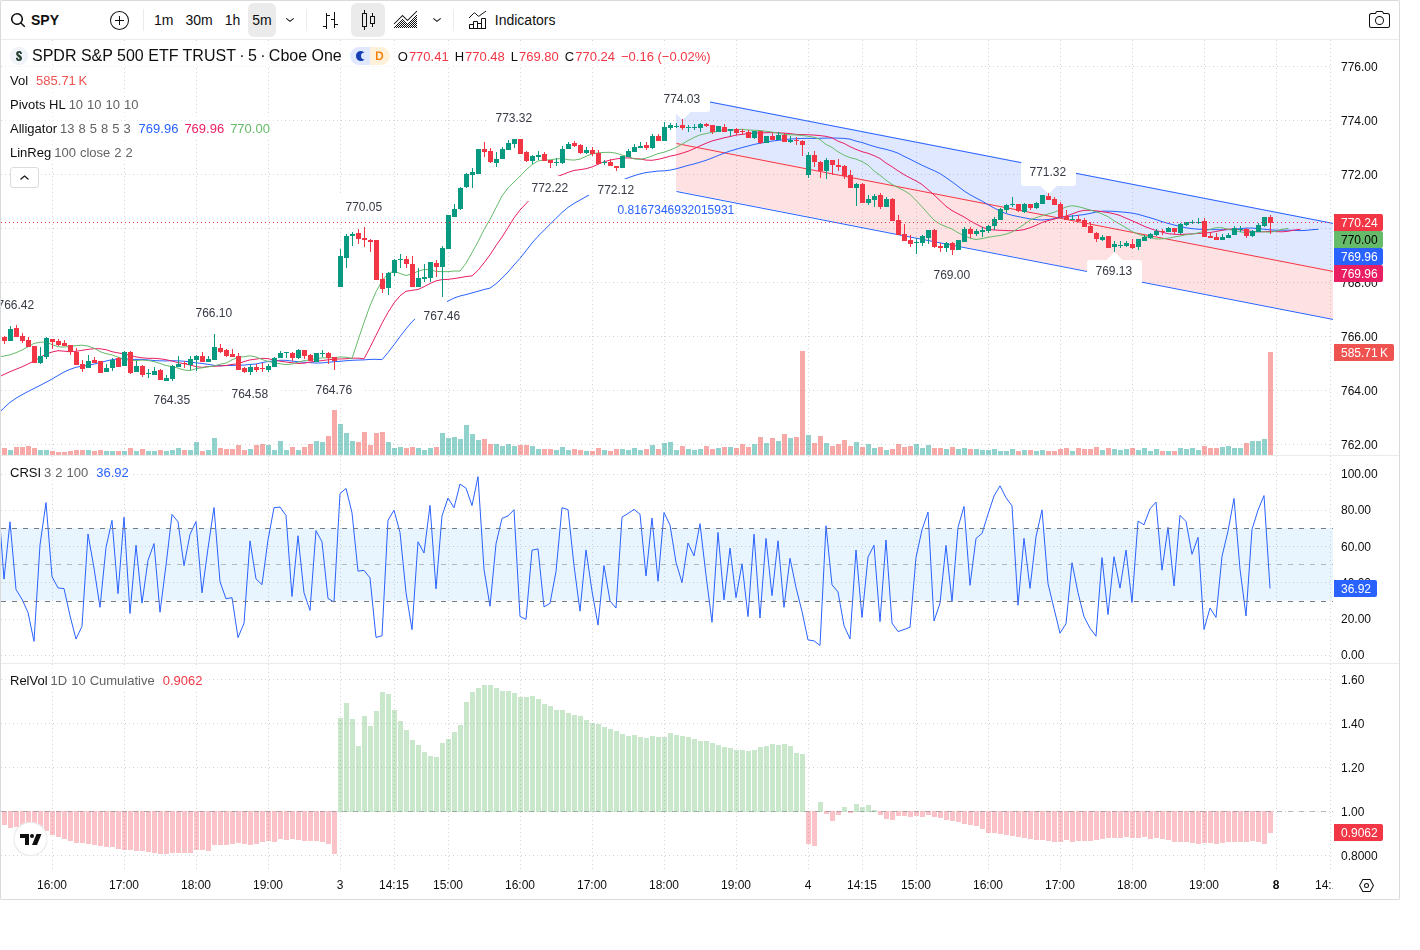1420x950 pixels.
Task: Click the 14:15 label after date 3
Action: (x=394, y=885)
